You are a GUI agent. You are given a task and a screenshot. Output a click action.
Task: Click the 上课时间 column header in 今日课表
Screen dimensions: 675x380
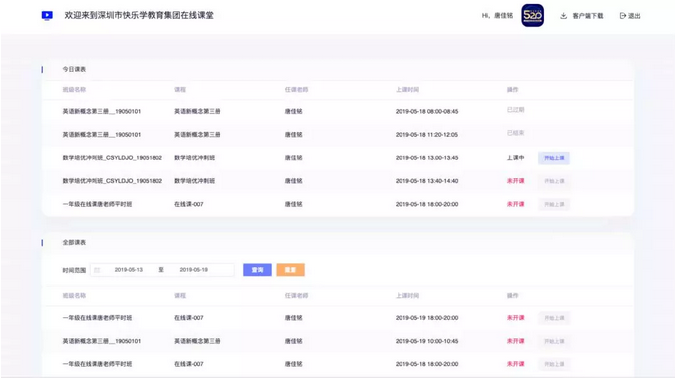pyautogui.click(x=407, y=90)
